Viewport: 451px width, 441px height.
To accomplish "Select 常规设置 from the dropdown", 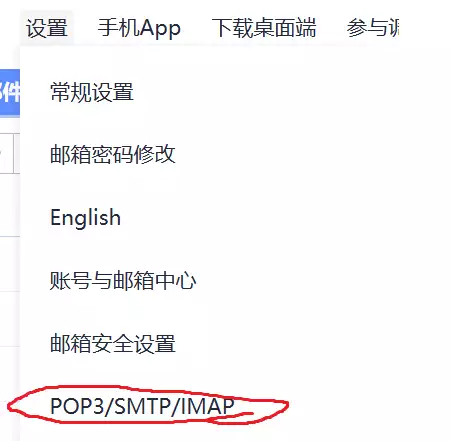I will (x=92, y=92).
